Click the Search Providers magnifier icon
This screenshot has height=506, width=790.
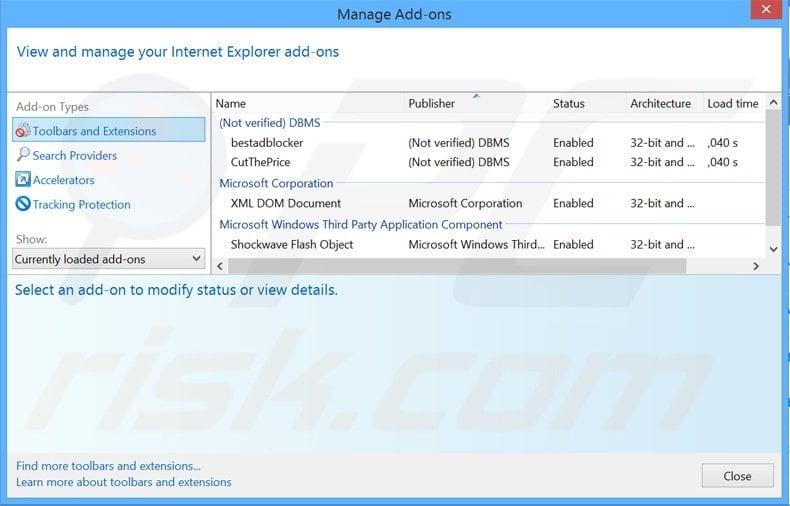pyautogui.click(x=23, y=155)
